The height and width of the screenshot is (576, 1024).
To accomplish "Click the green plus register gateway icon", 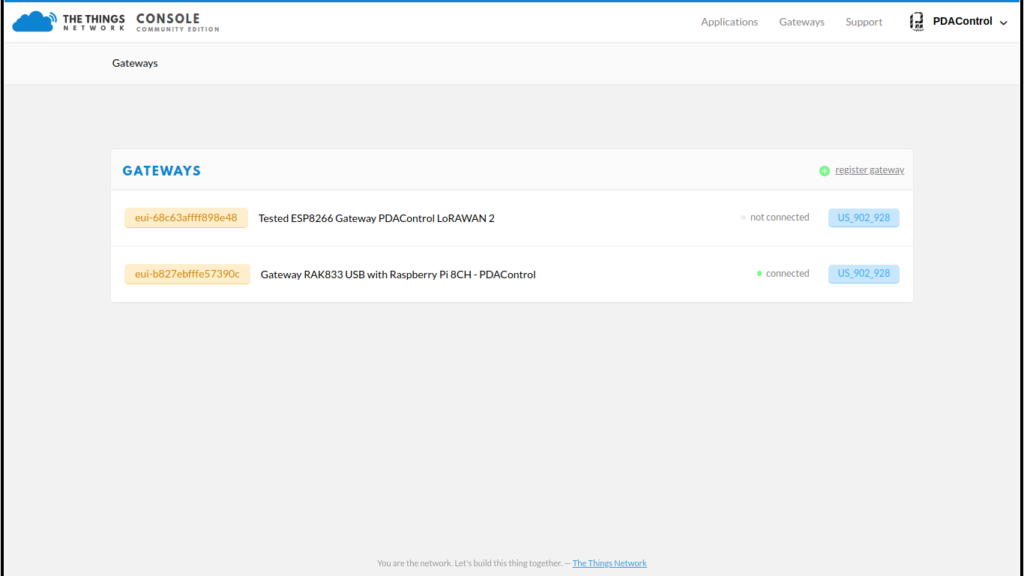I will coord(824,170).
